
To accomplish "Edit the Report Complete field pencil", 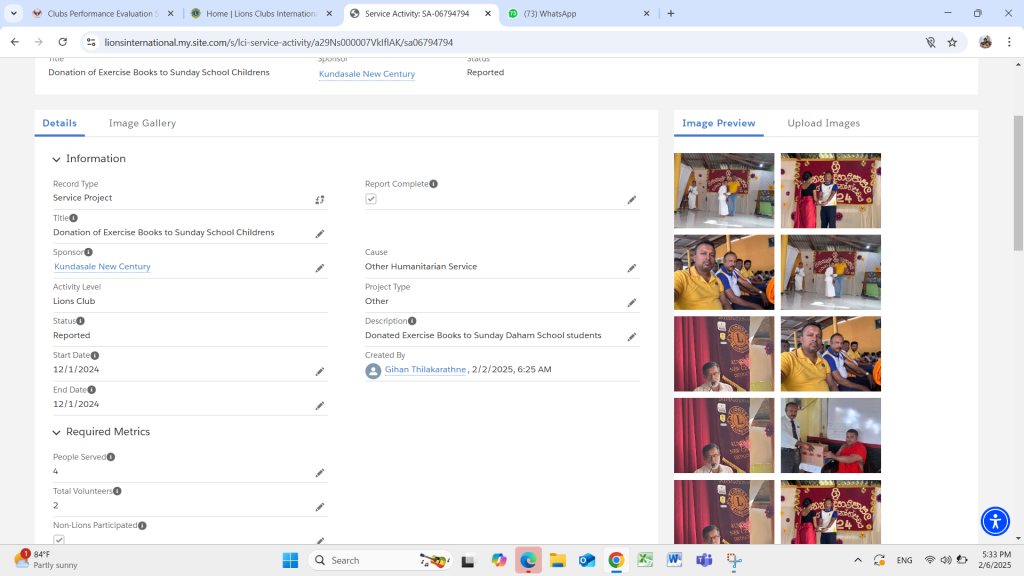I will point(632,200).
